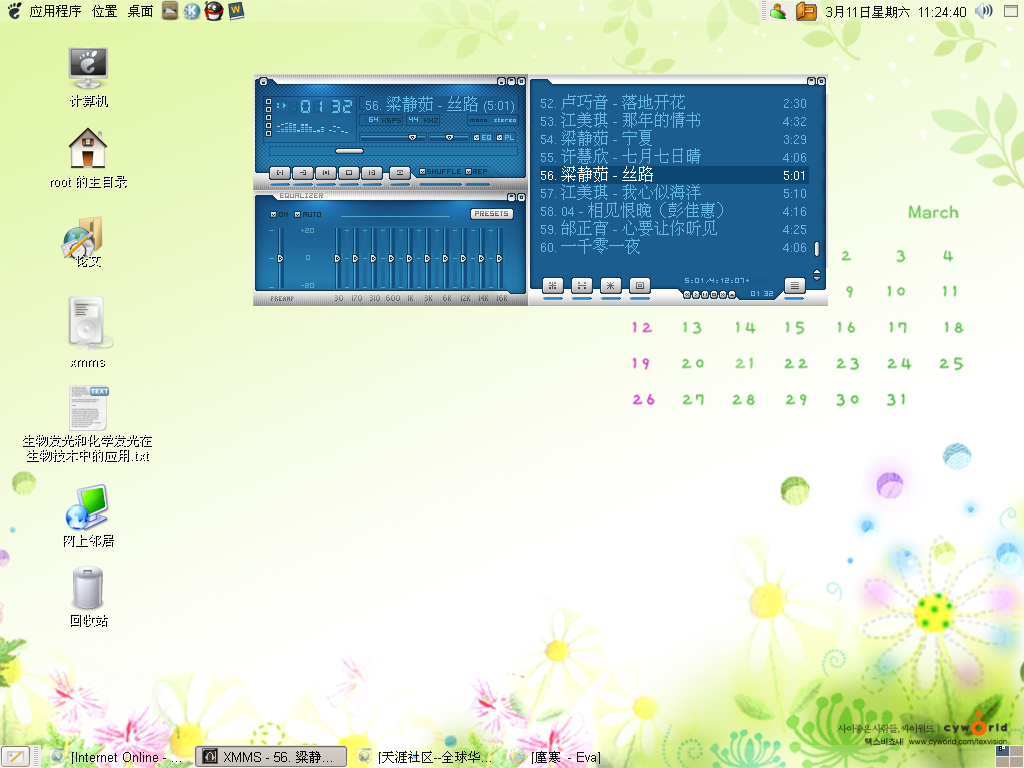Click the mini play button in playlist footer
The height and width of the screenshot is (768, 1024).
[696, 295]
